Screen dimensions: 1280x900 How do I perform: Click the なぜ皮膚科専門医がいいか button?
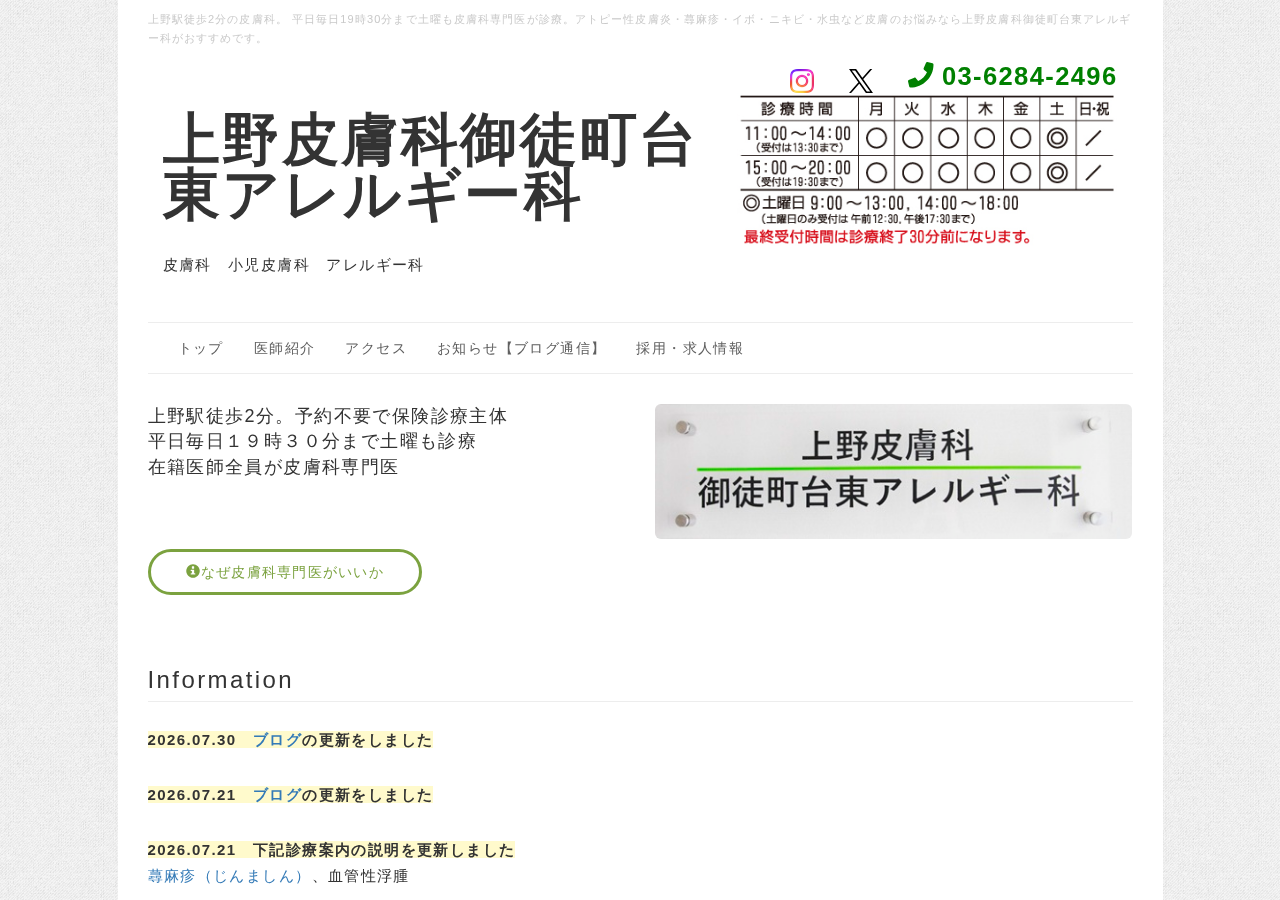click(285, 572)
